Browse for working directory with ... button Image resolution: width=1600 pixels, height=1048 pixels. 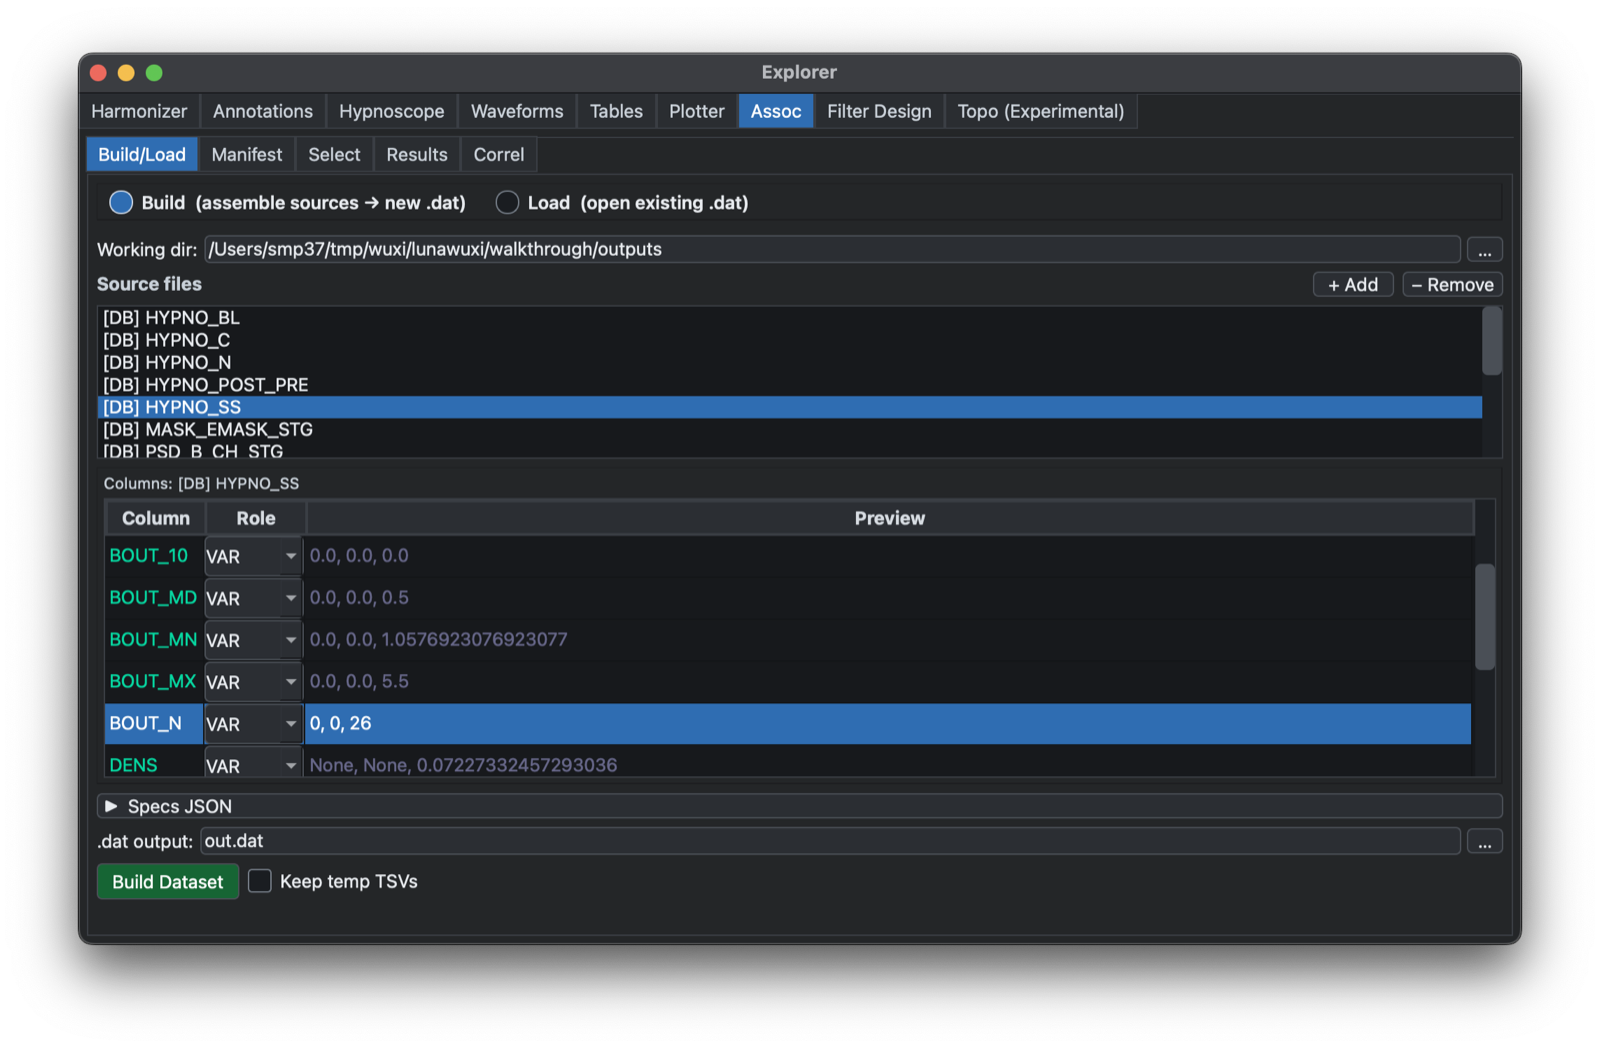click(1484, 250)
